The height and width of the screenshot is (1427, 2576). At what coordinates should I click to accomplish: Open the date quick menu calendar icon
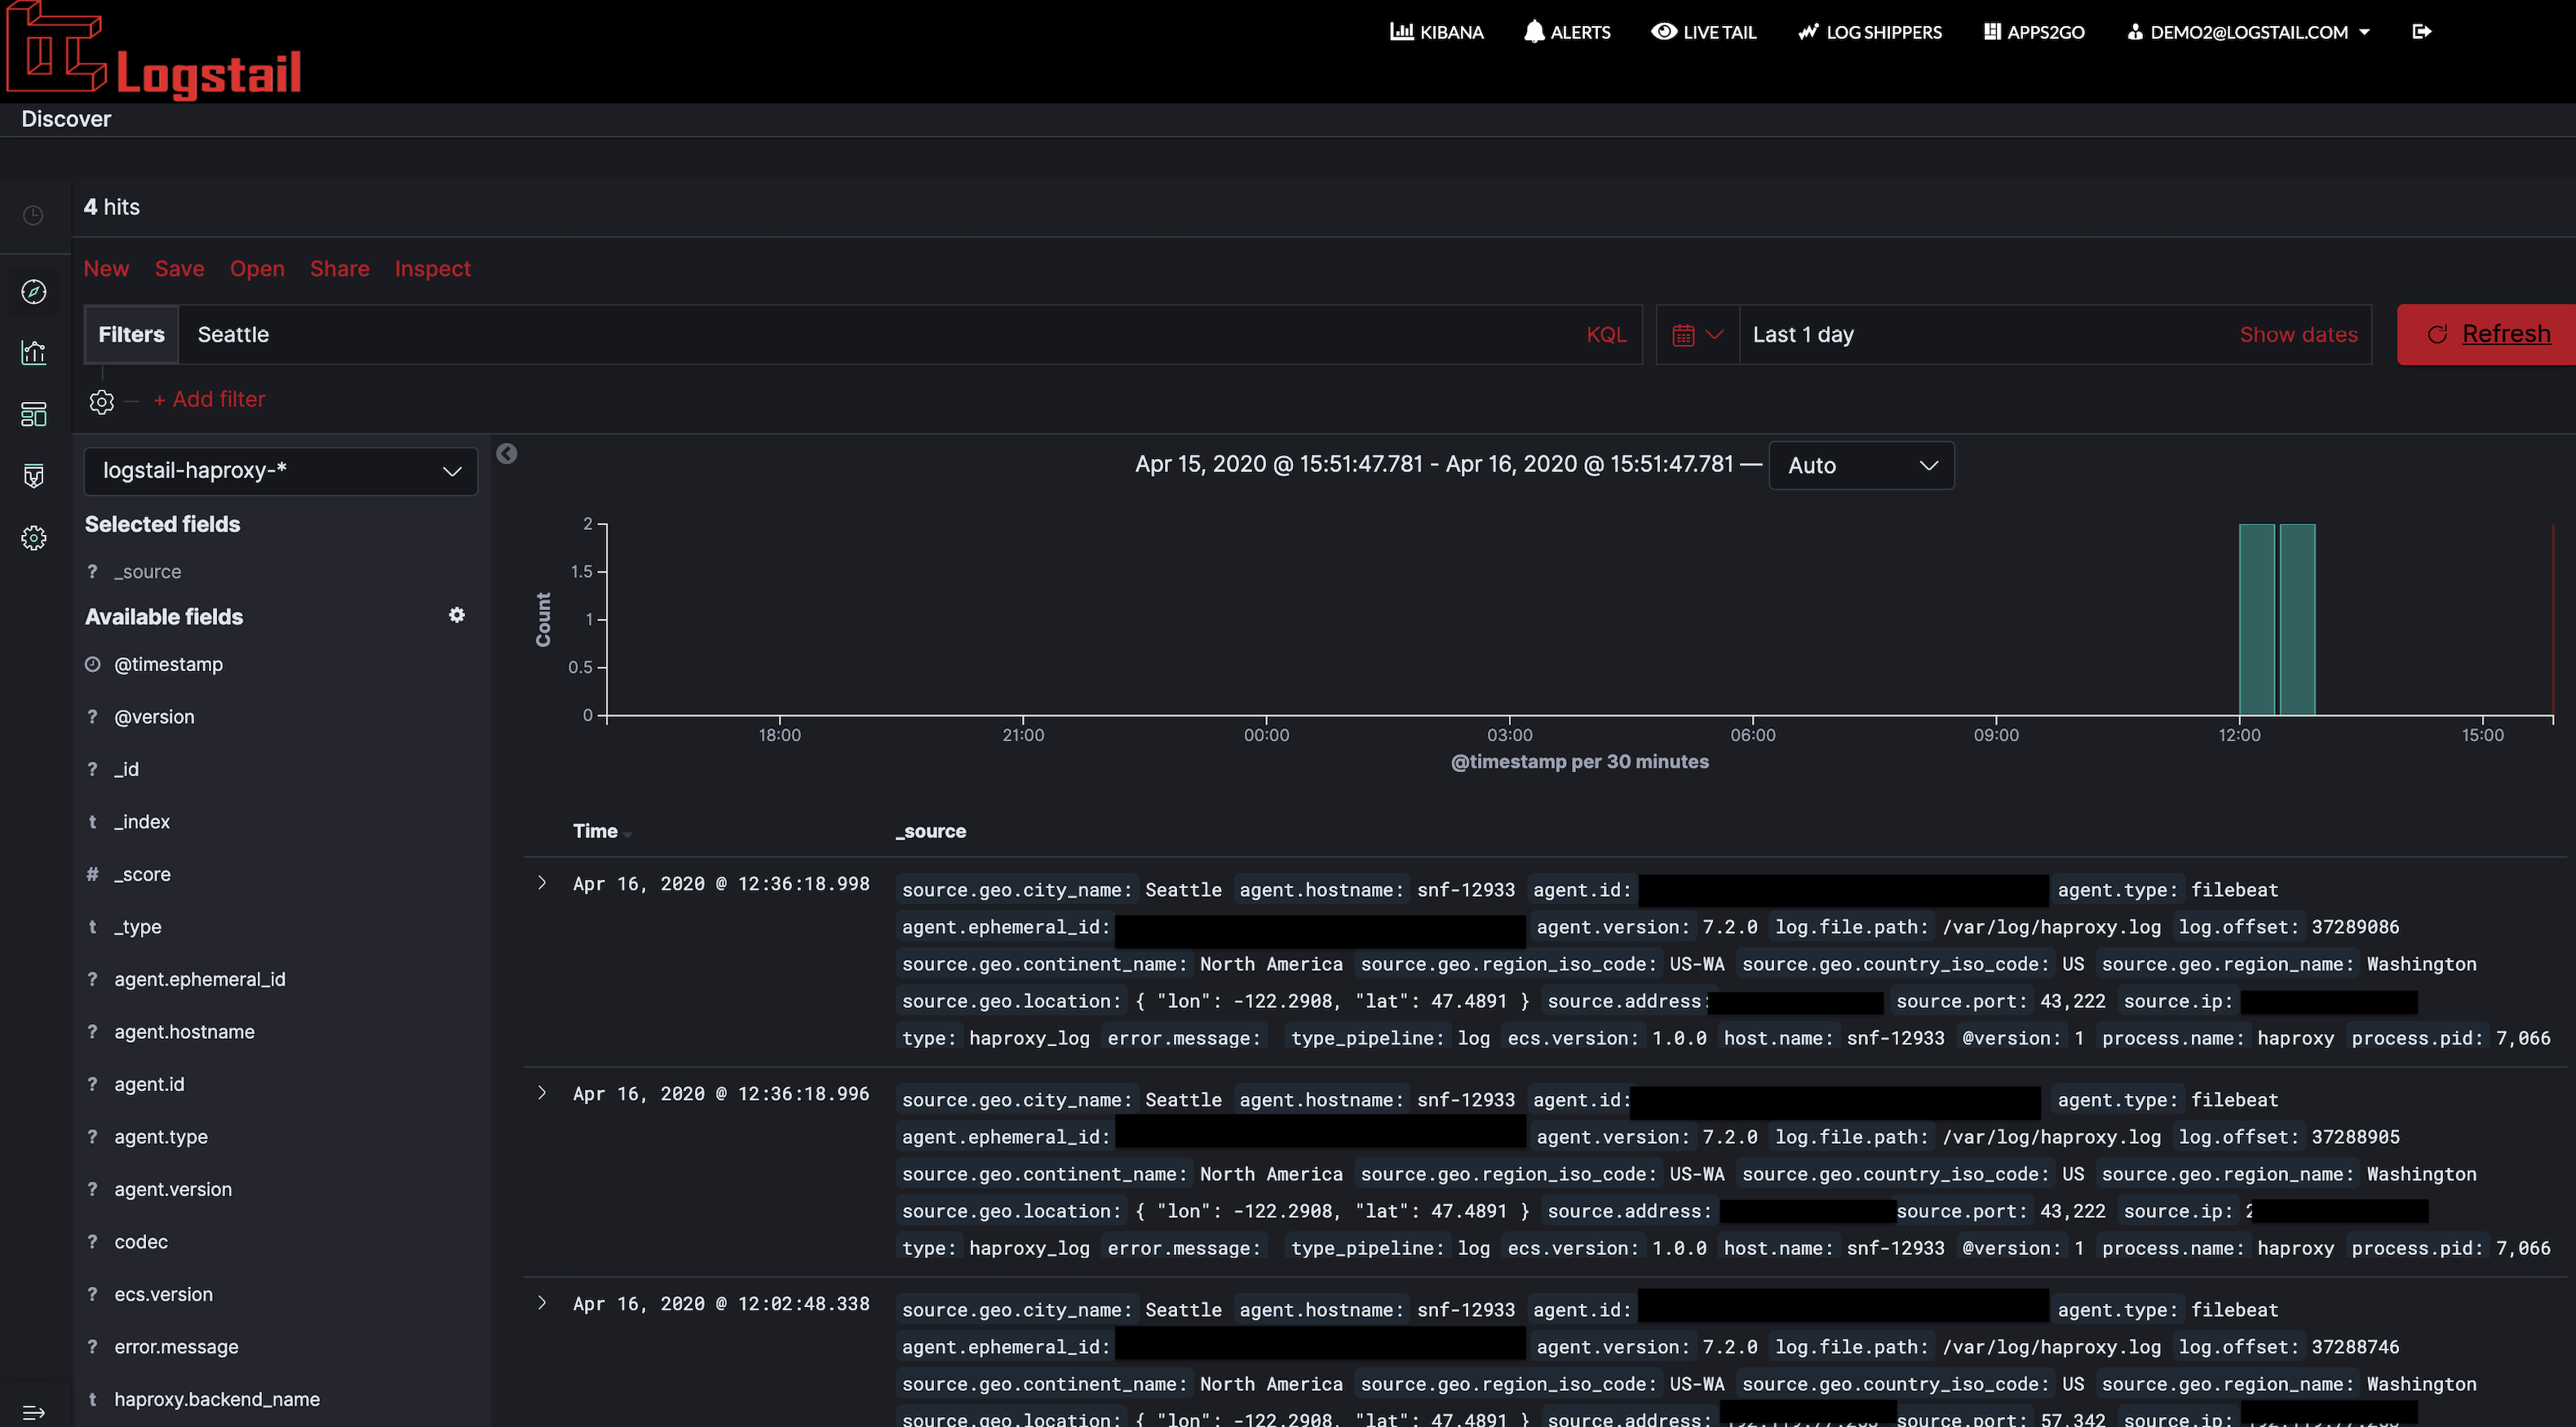click(x=1697, y=334)
